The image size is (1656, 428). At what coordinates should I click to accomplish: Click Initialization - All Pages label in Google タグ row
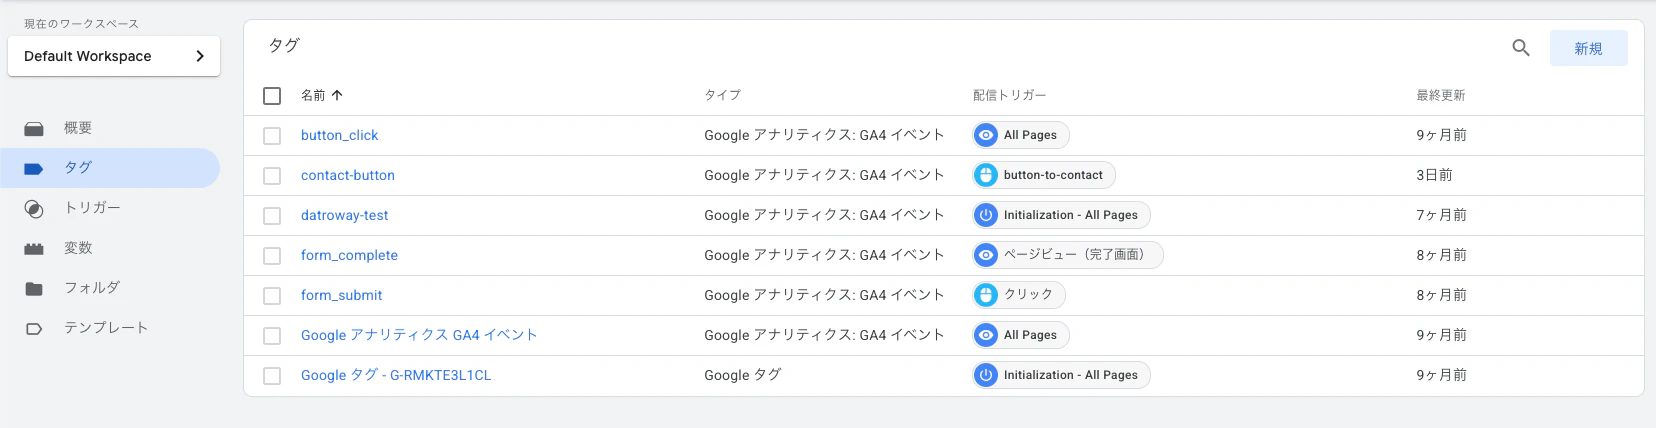(x=1071, y=375)
